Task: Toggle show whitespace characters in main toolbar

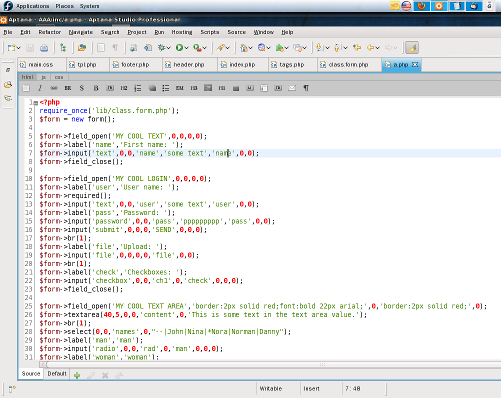Action: click(x=115, y=48)
